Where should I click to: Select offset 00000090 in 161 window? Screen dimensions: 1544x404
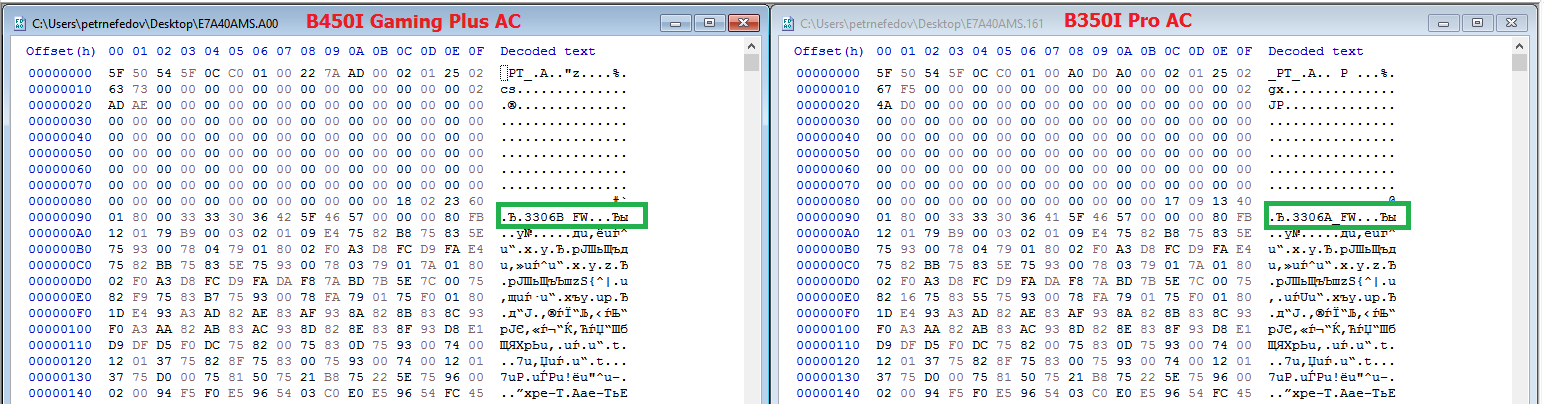click(x=828, y=217)
